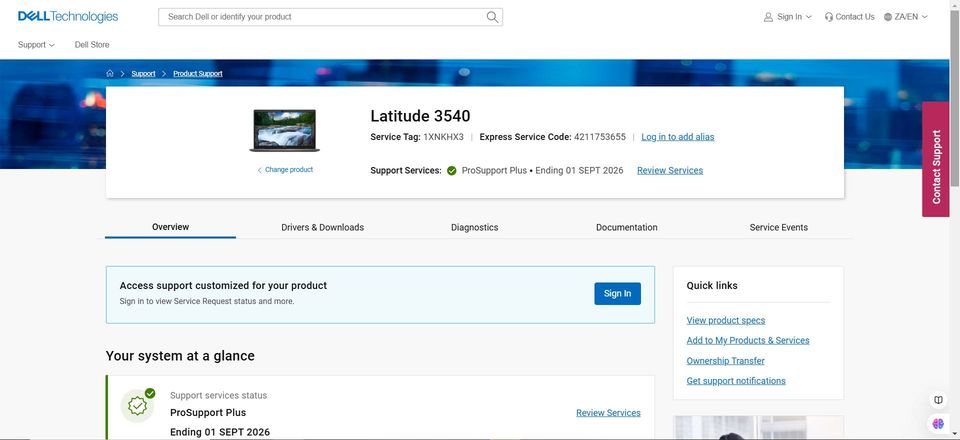
Task: Open the ZA/EN region language selector
Action: (x=906, y=17)
